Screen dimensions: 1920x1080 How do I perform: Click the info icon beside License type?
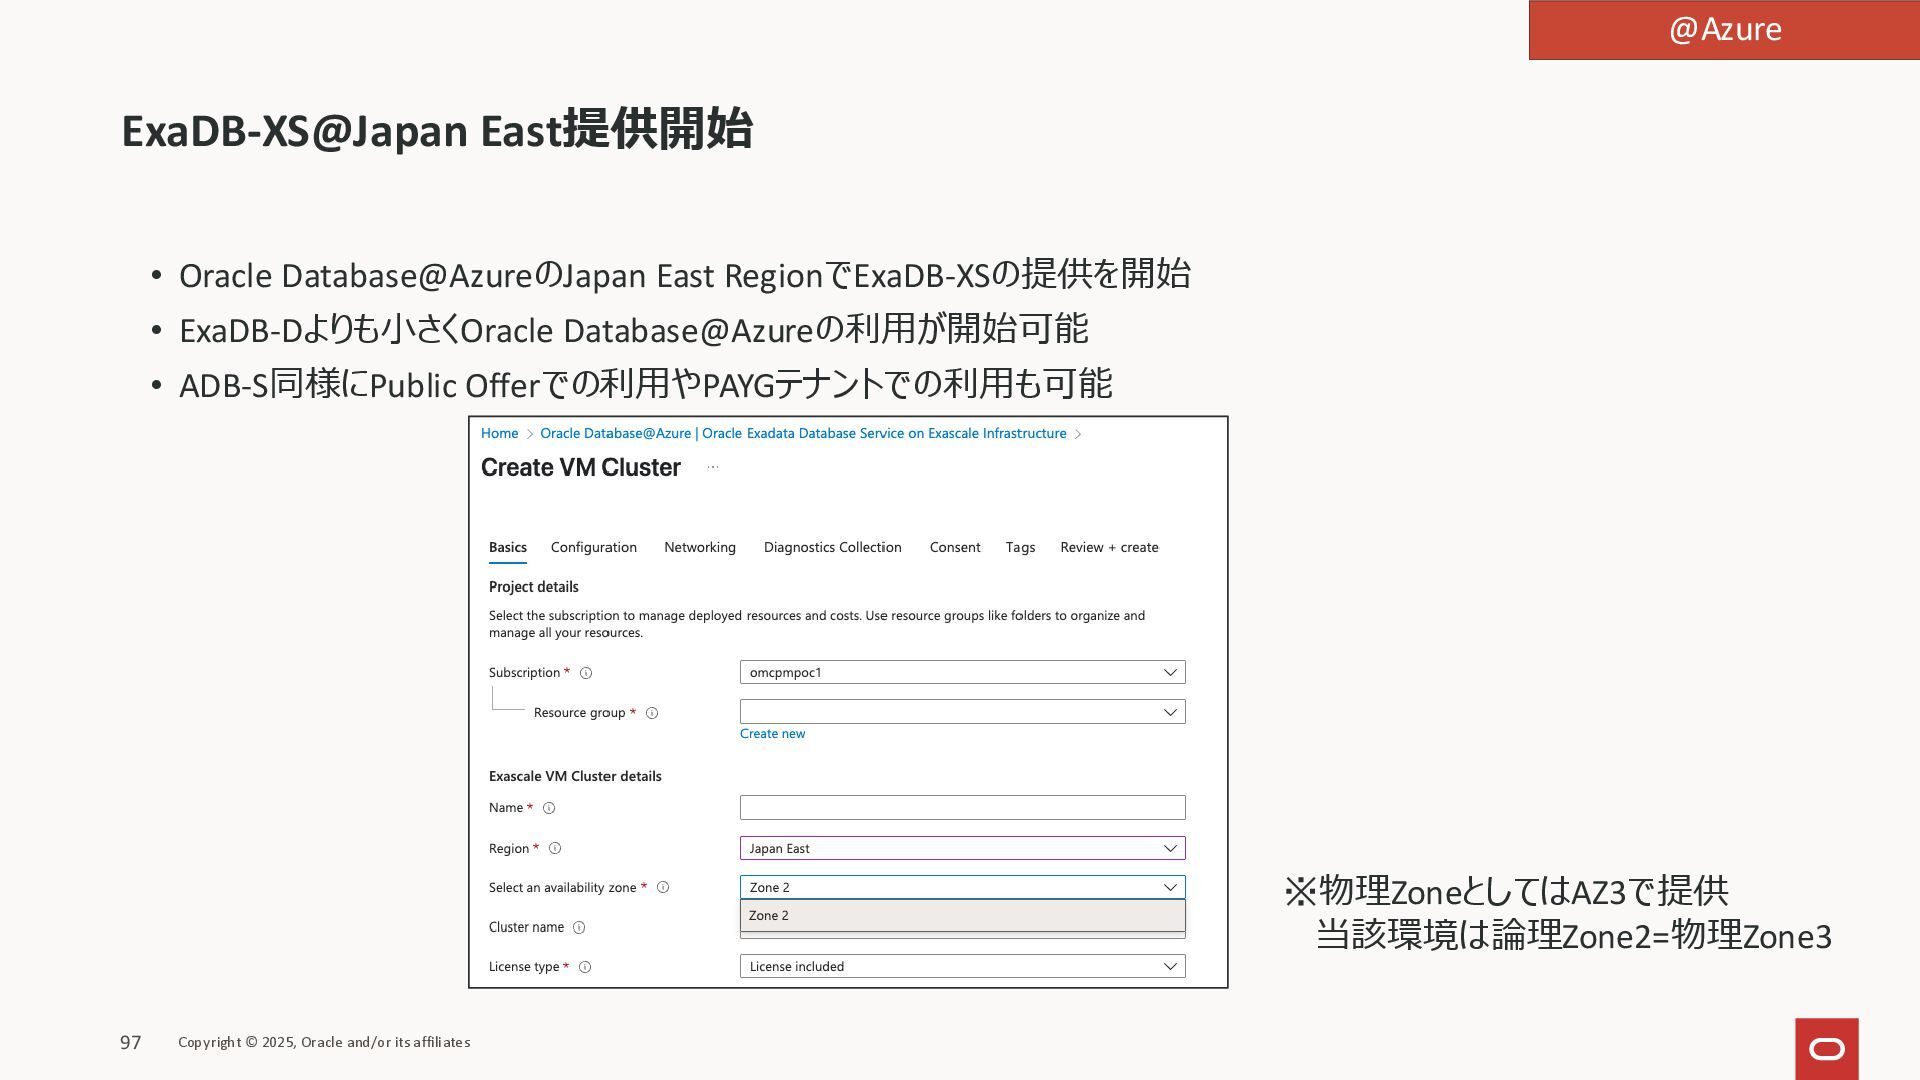click(x=585, y=967)
